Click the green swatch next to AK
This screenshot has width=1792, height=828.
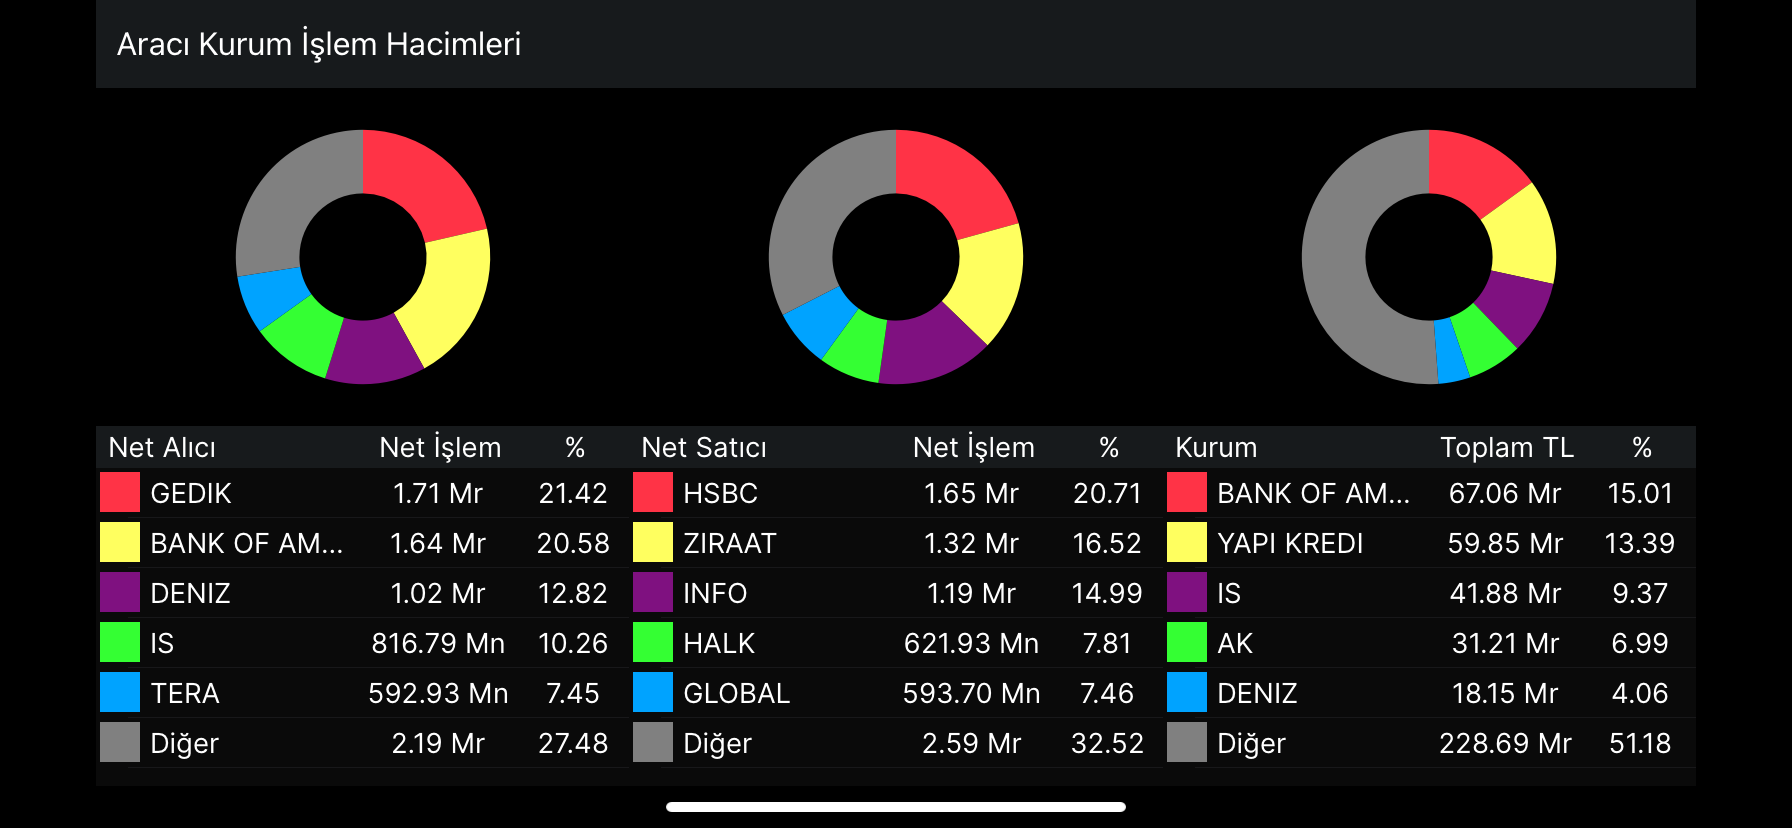click(x=1186, y=642)
